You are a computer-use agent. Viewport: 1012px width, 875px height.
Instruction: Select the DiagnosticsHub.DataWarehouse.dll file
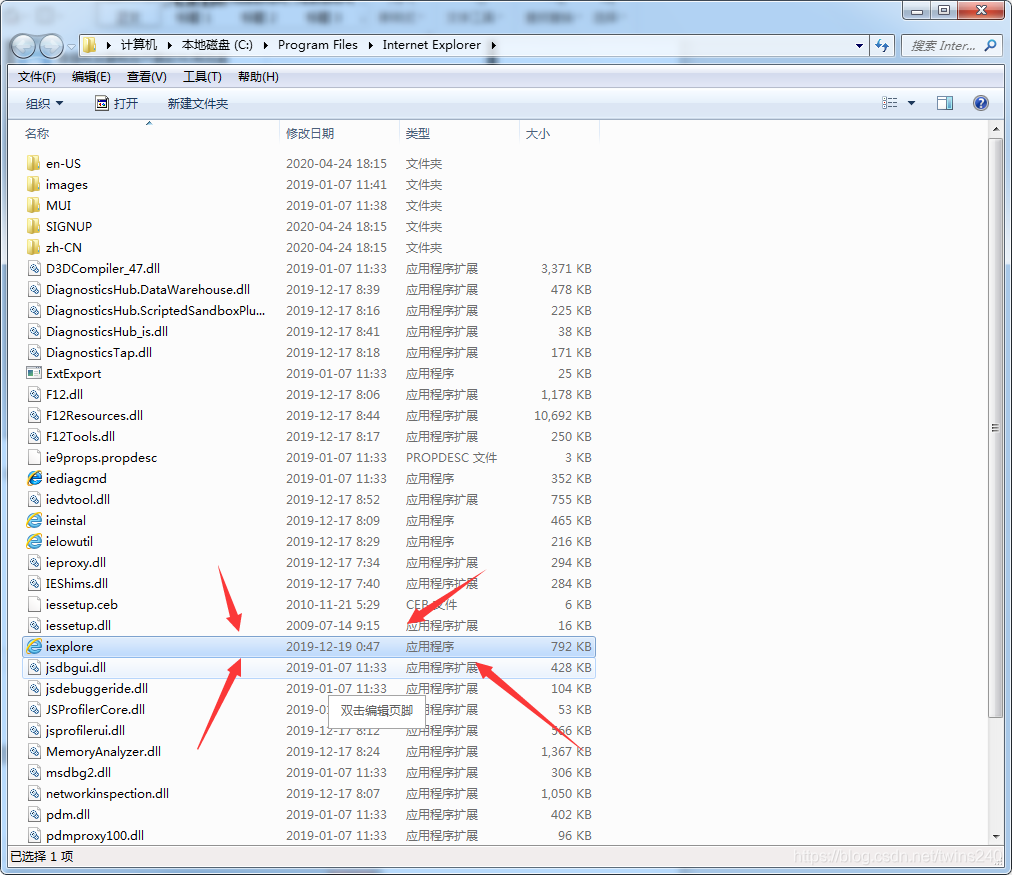pyautogui.click(x=148, y=290)
